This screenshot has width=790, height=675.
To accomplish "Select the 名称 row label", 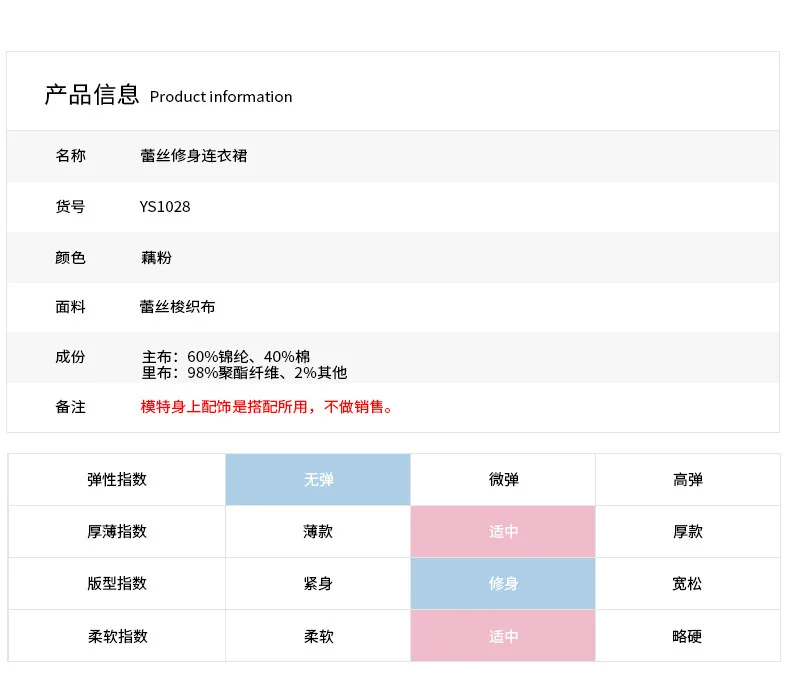I will coord(71,156).
